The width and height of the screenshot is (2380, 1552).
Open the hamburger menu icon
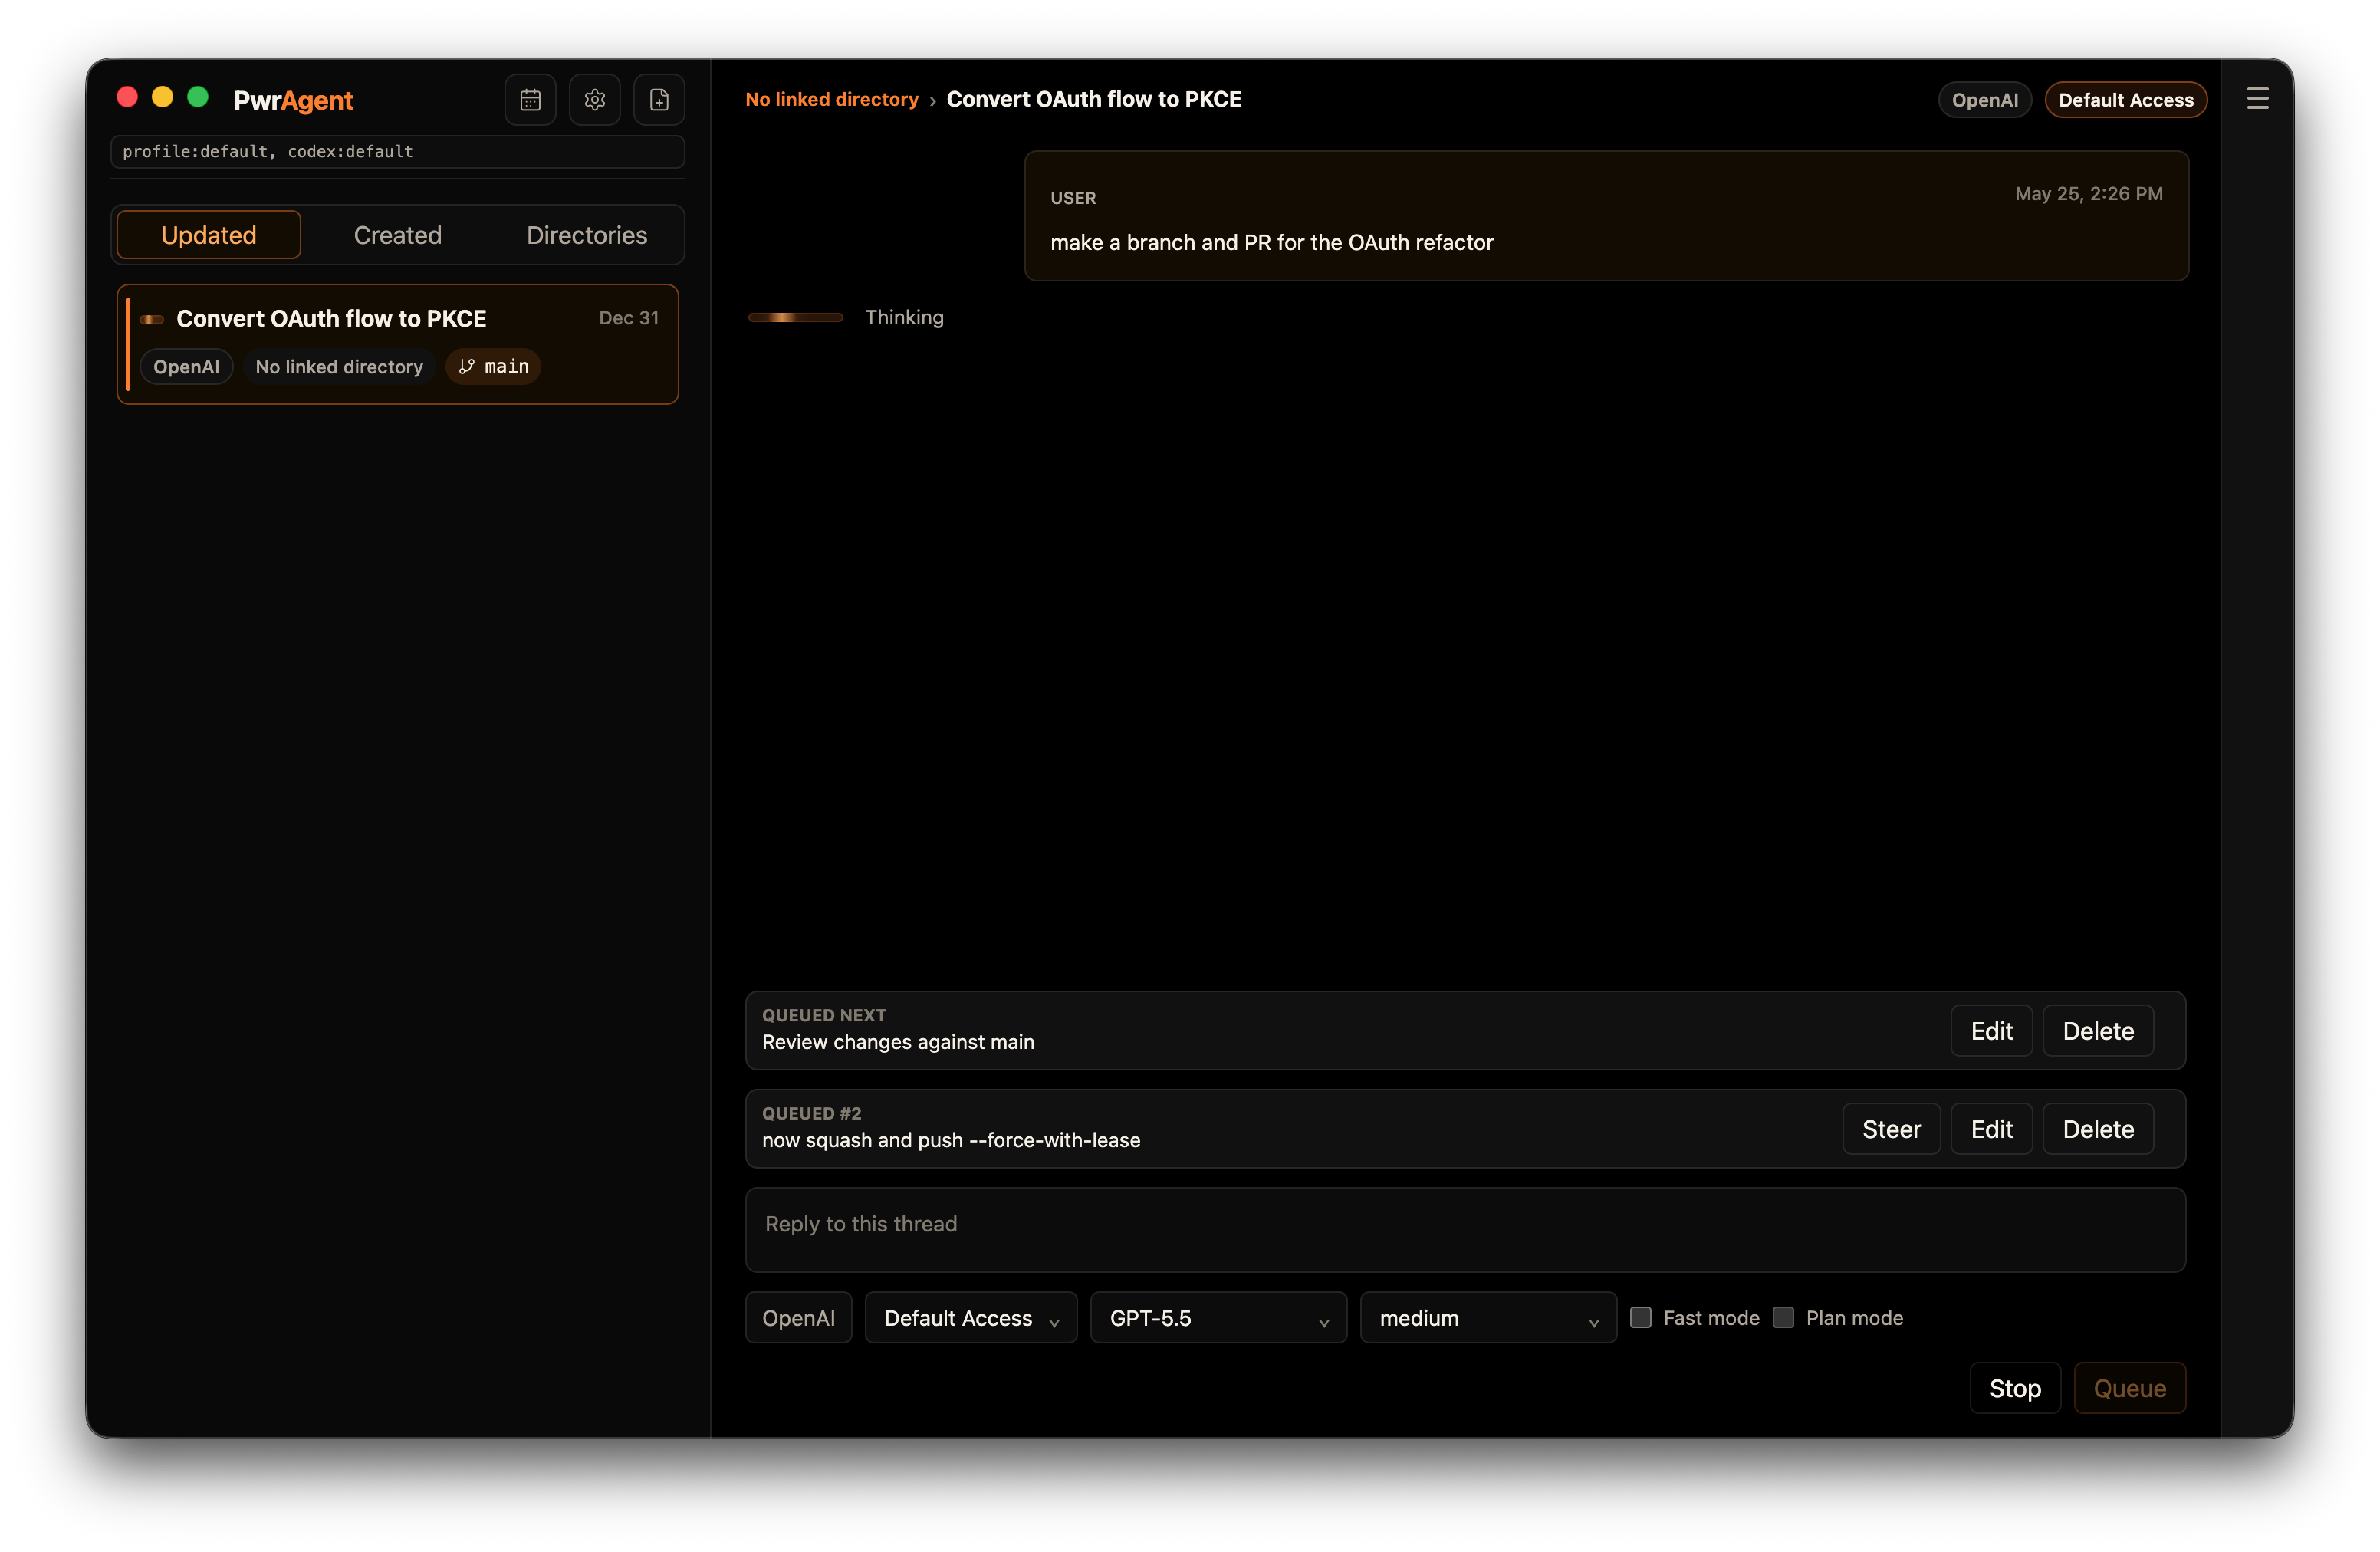tap(2257, 99)
